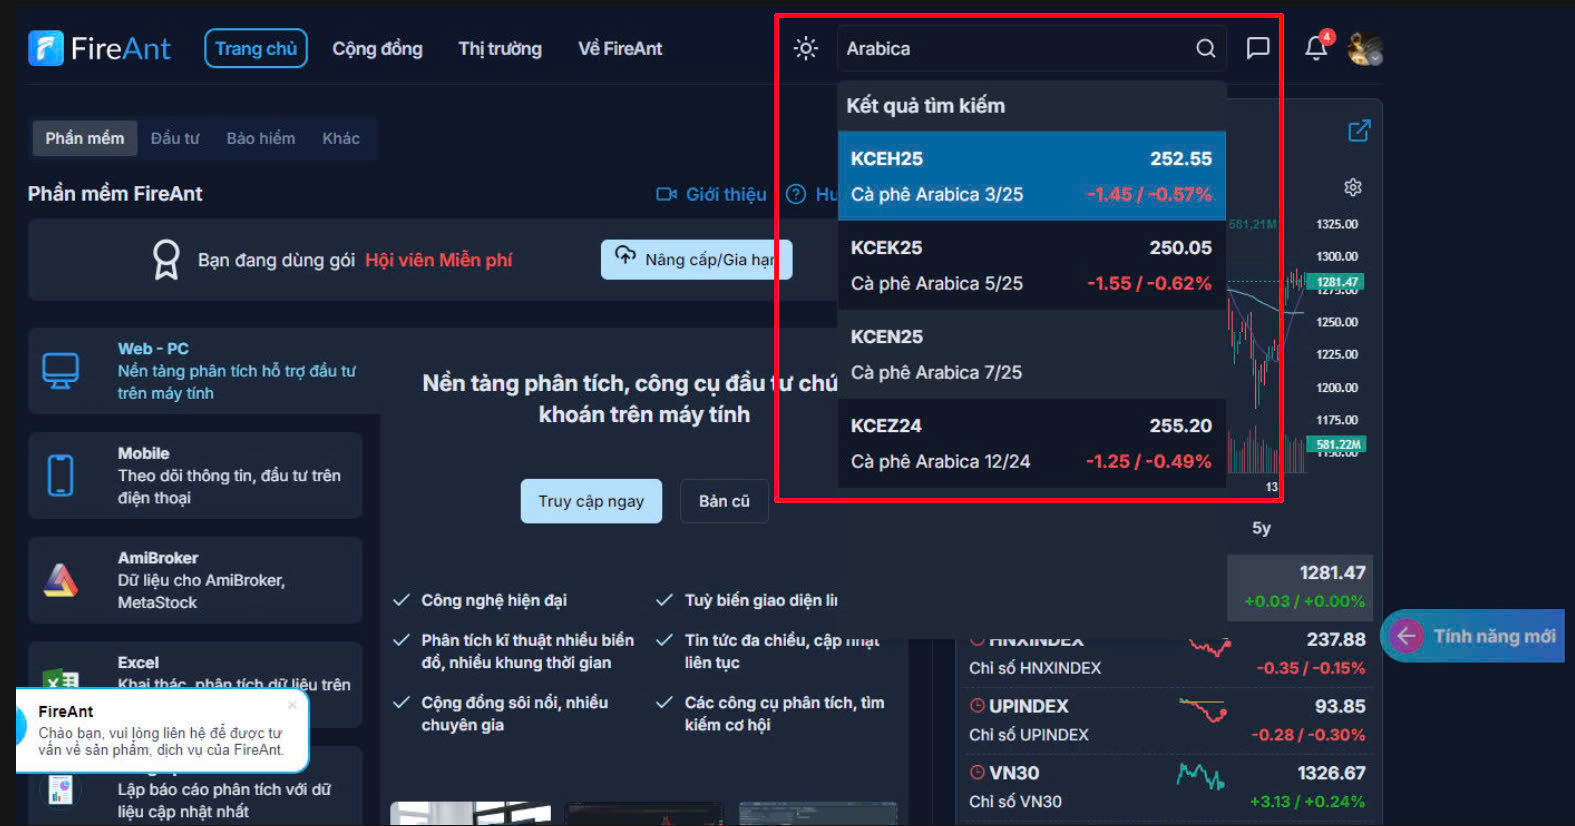Open the AmiBroker product card
The height and width of the screenshot is (826, 1575).
click(x=195, y=580)
